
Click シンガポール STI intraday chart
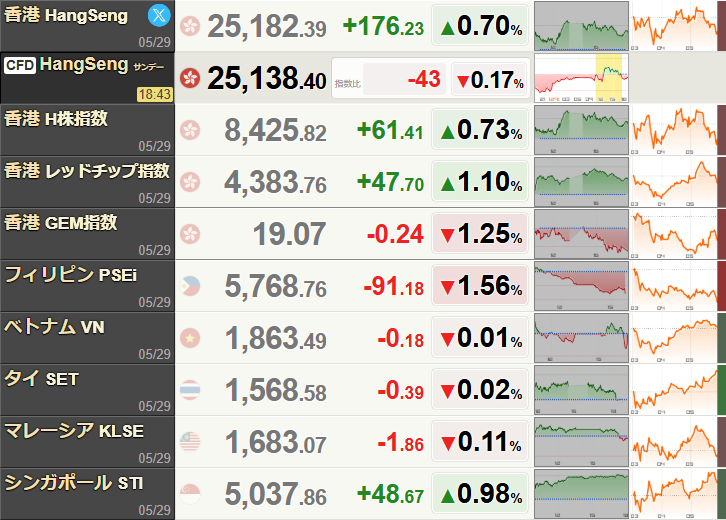coord(582,494)
